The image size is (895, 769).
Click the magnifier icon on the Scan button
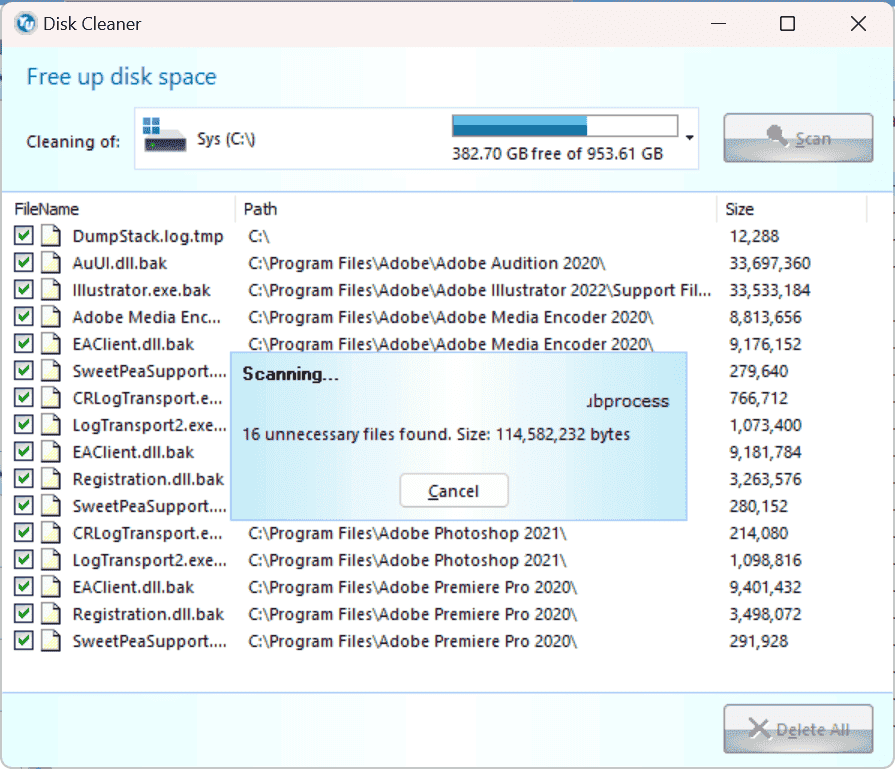(776, 135)
